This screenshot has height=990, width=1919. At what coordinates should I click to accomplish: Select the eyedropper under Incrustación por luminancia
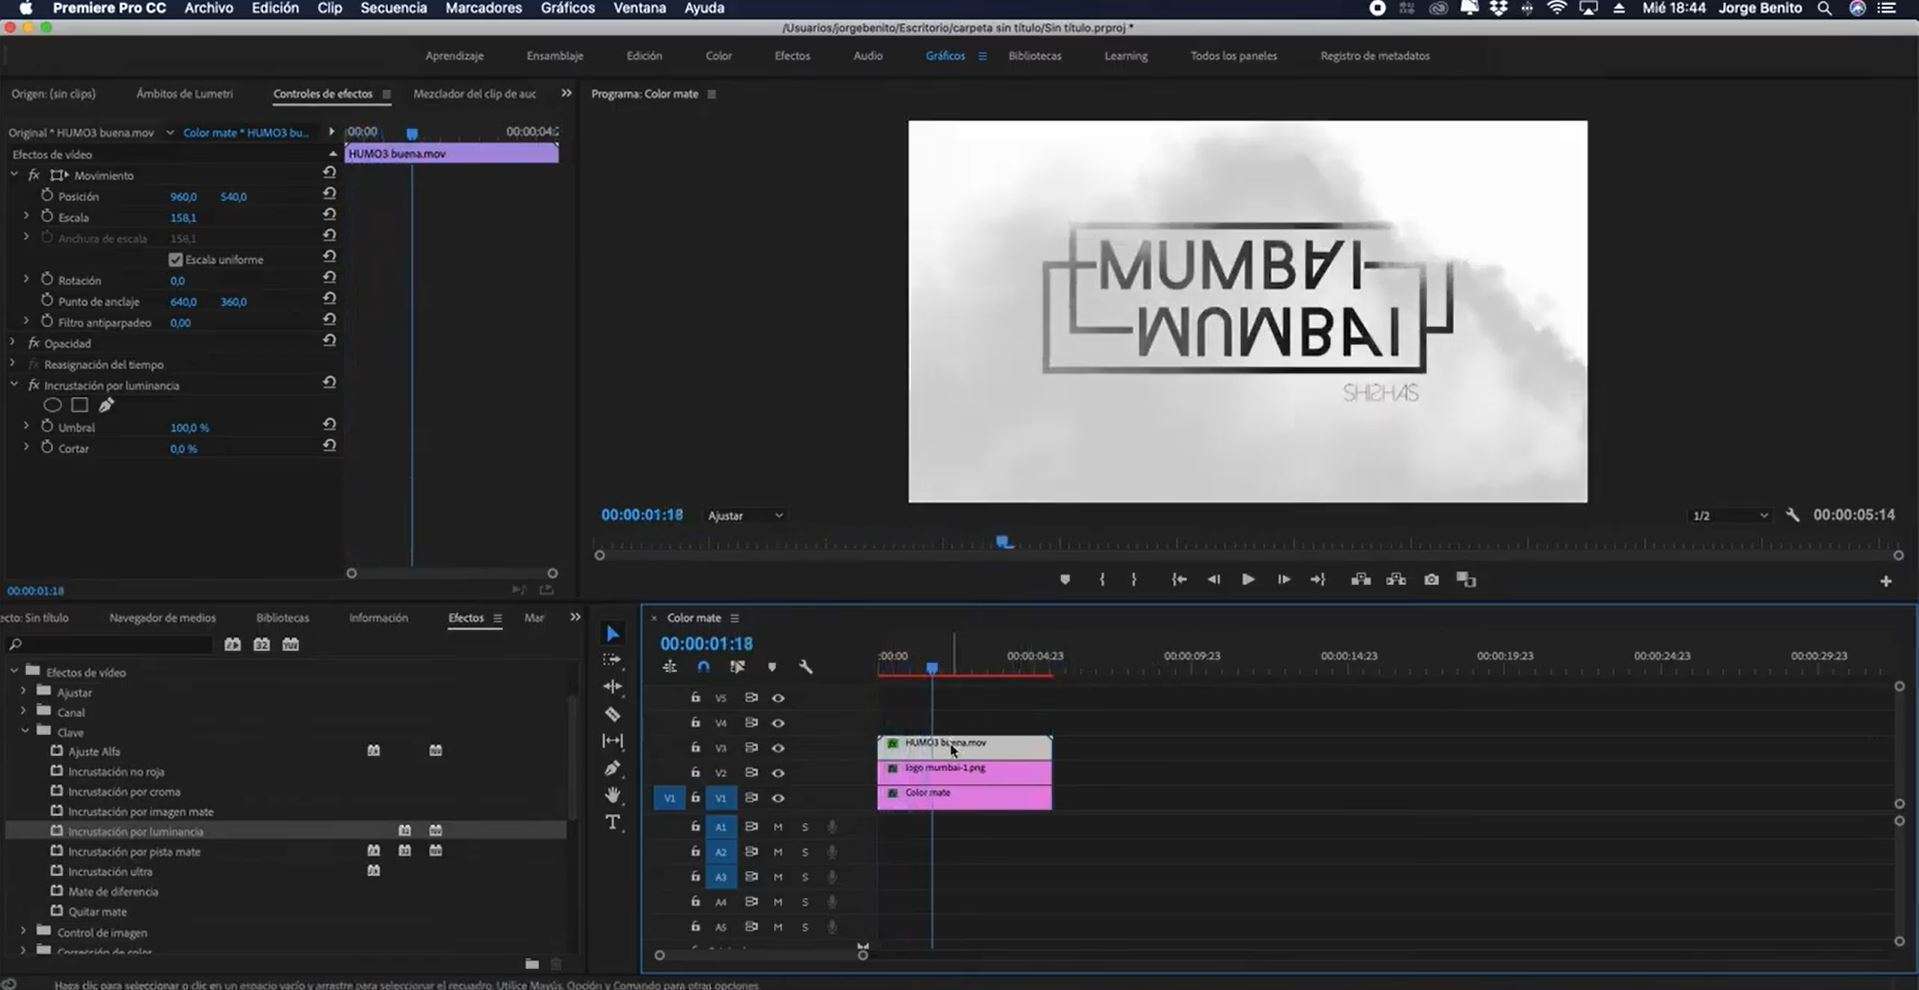point(106,405)
